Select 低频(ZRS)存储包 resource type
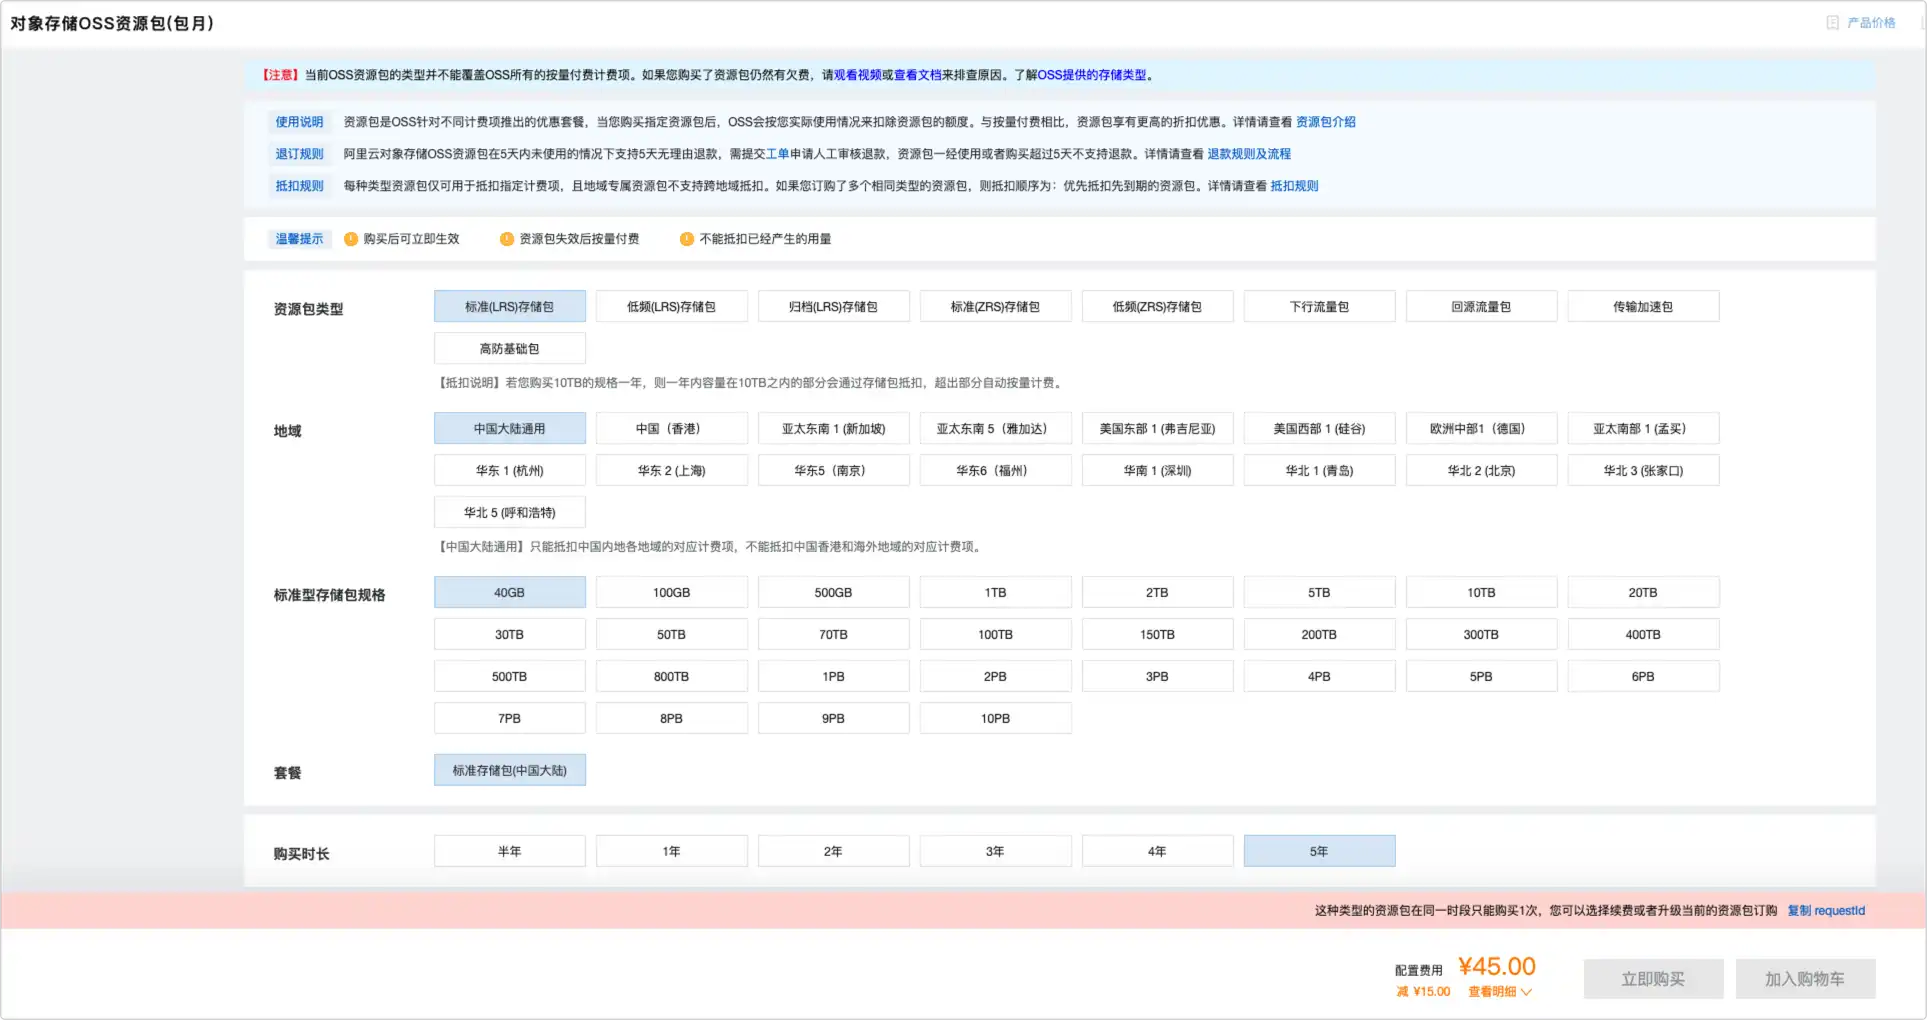The height and width of the screenshot is (1020, 1927). coord(1158,307)
